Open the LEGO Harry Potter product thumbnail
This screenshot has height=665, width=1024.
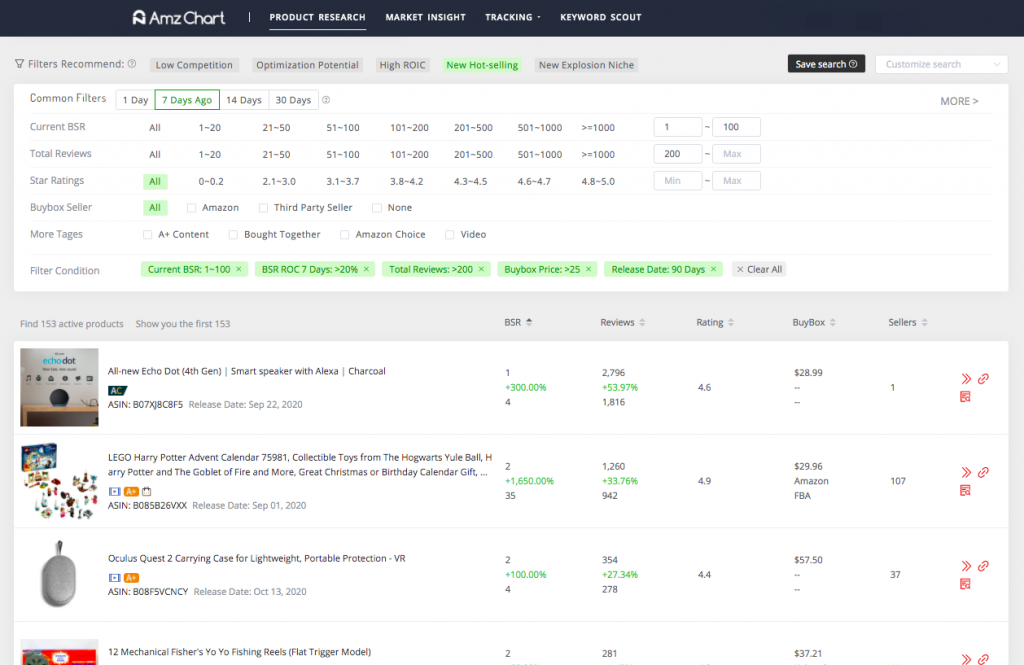59,481
